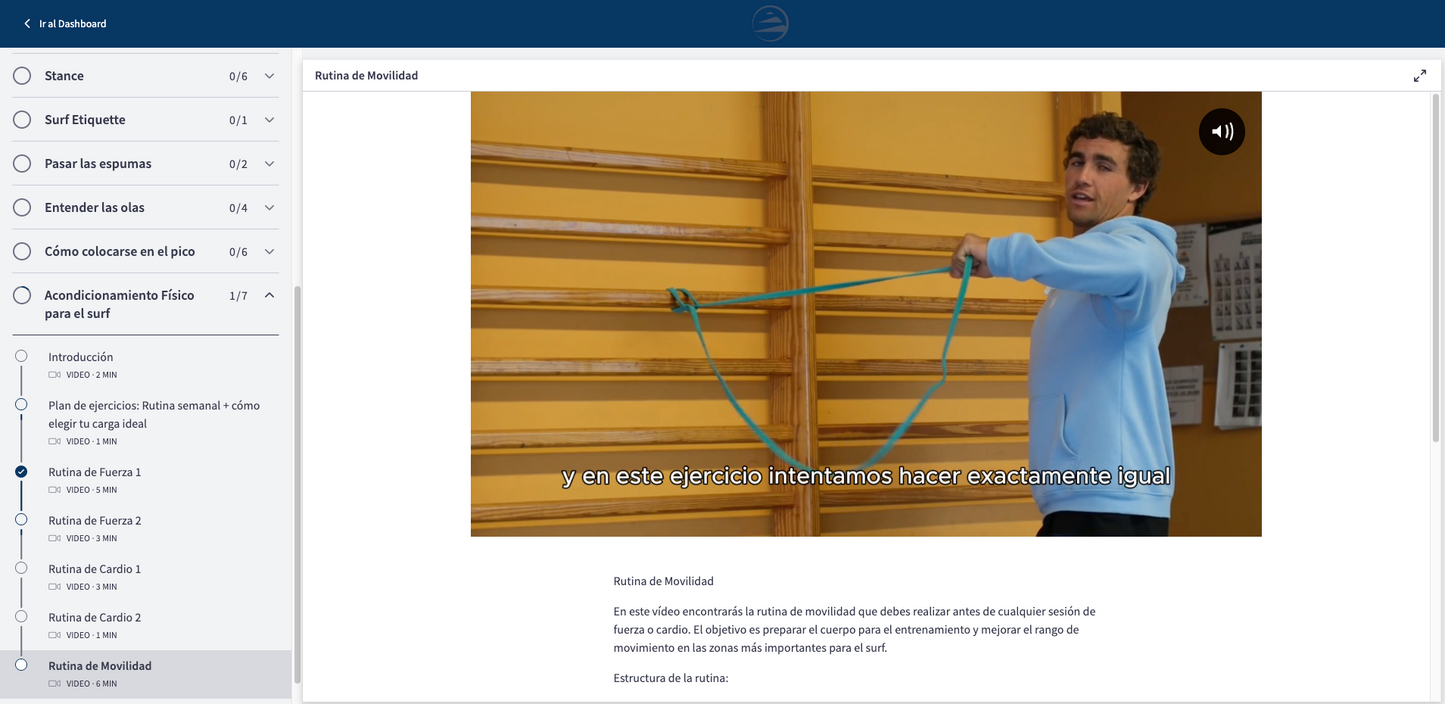Click the Rutina de Movilidad heading below video

(x=664, y=582)
